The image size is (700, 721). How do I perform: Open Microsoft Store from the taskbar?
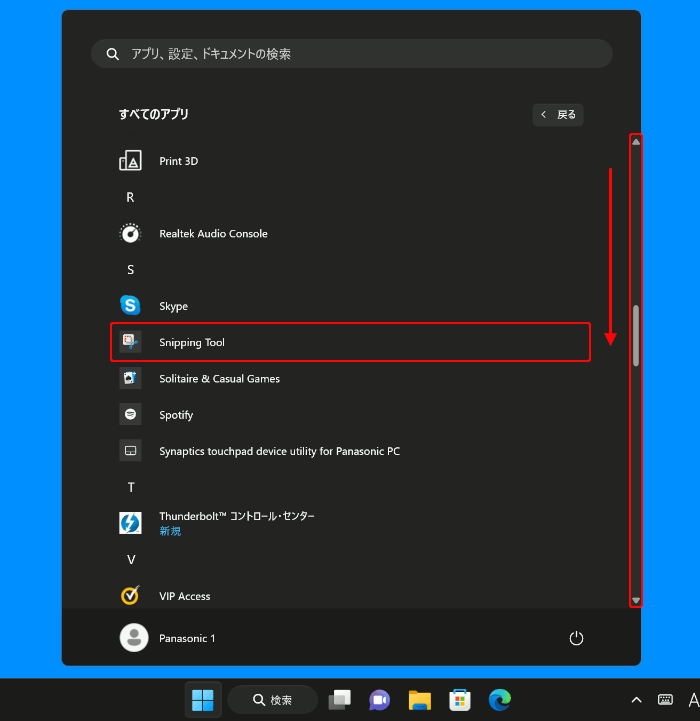pyautogui.click(x=459, y=700)
